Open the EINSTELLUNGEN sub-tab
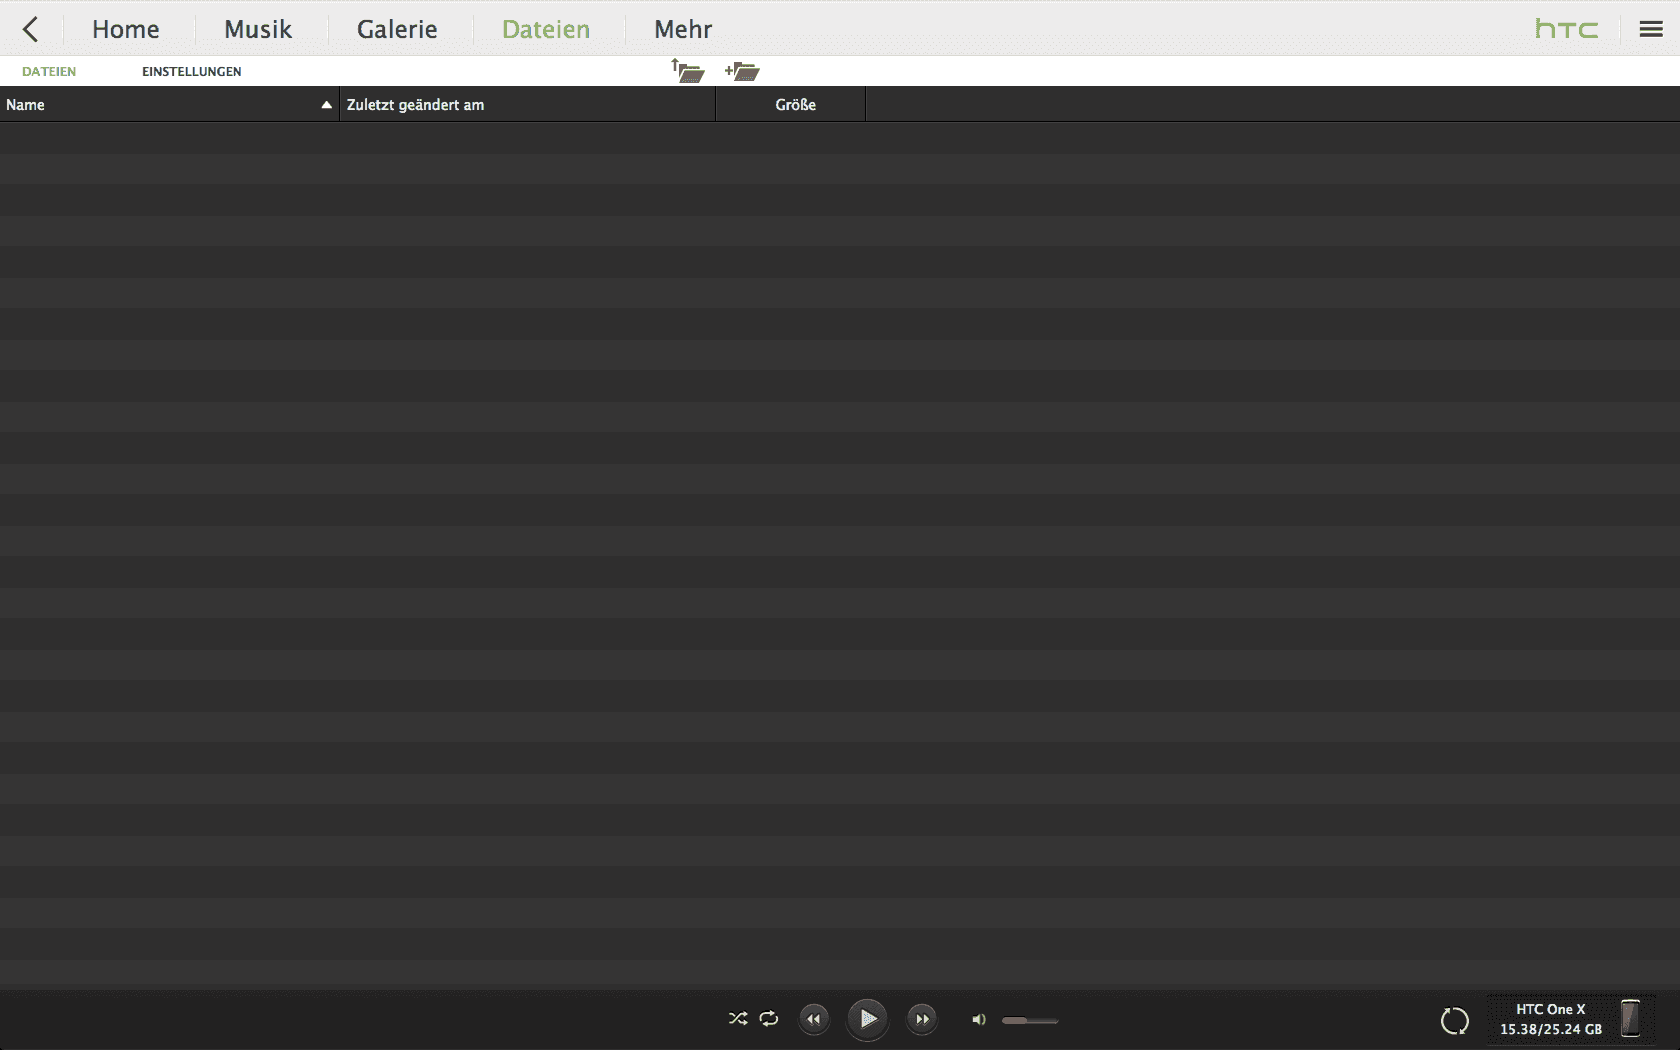 click(192, 71)
